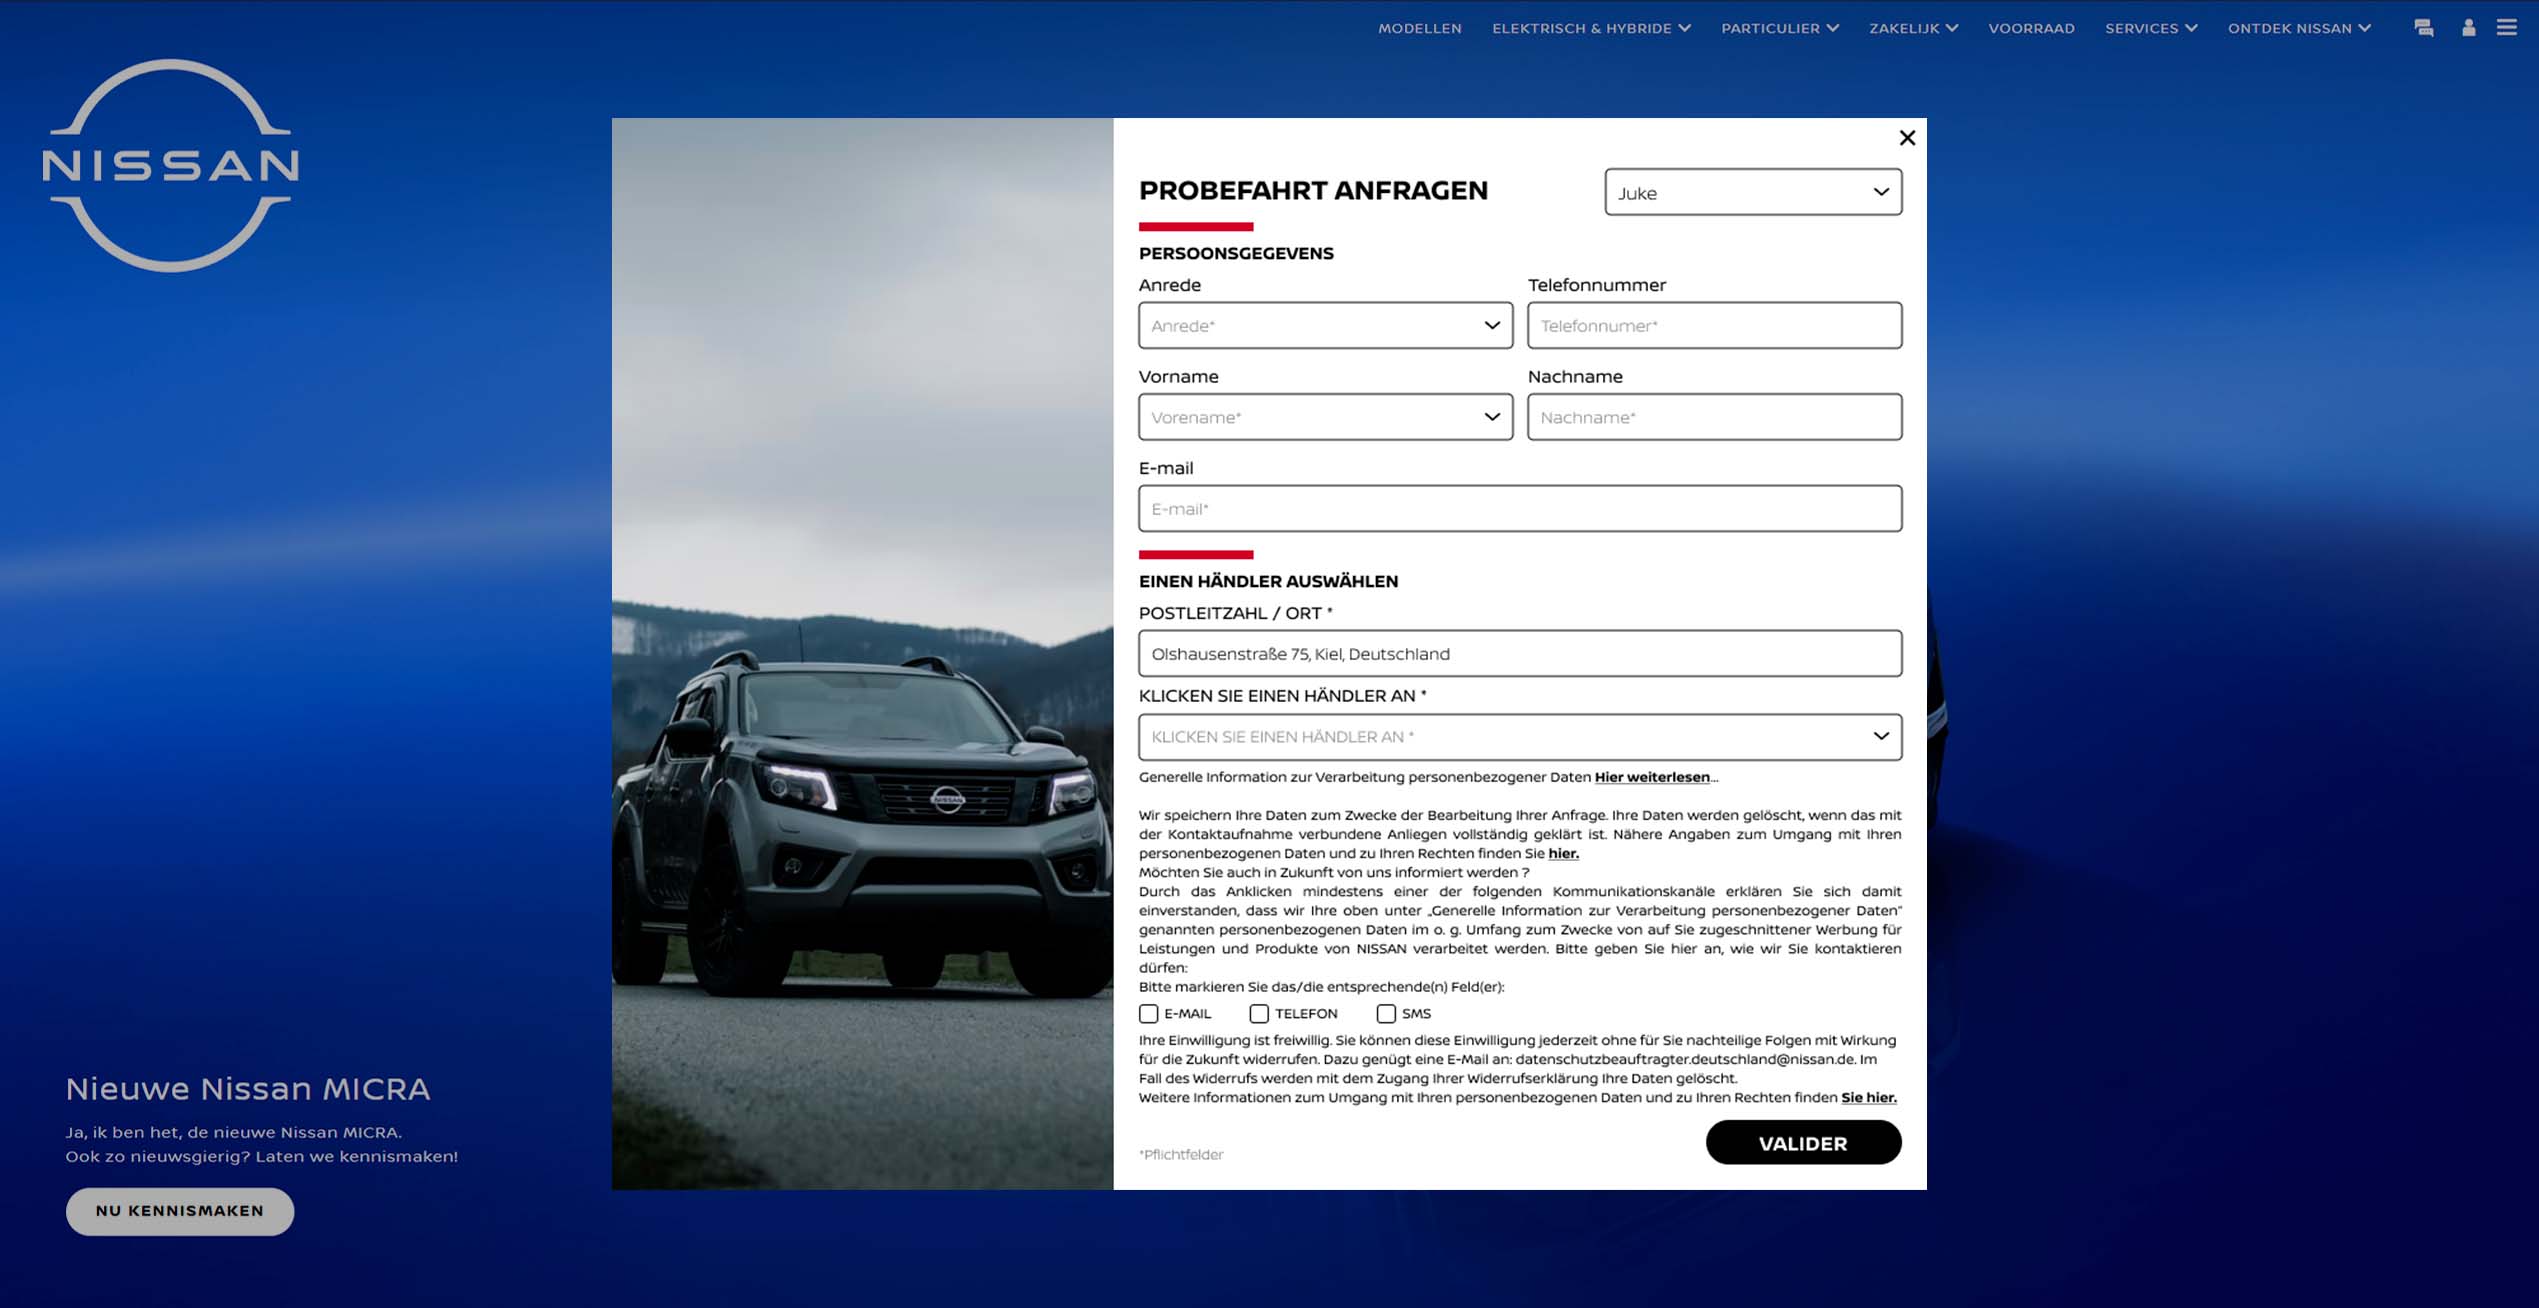Follow the 'Sie hier.' link at the bottom
The height and width of the screenshot is (1308, 2539).
coord(1868,1097)
